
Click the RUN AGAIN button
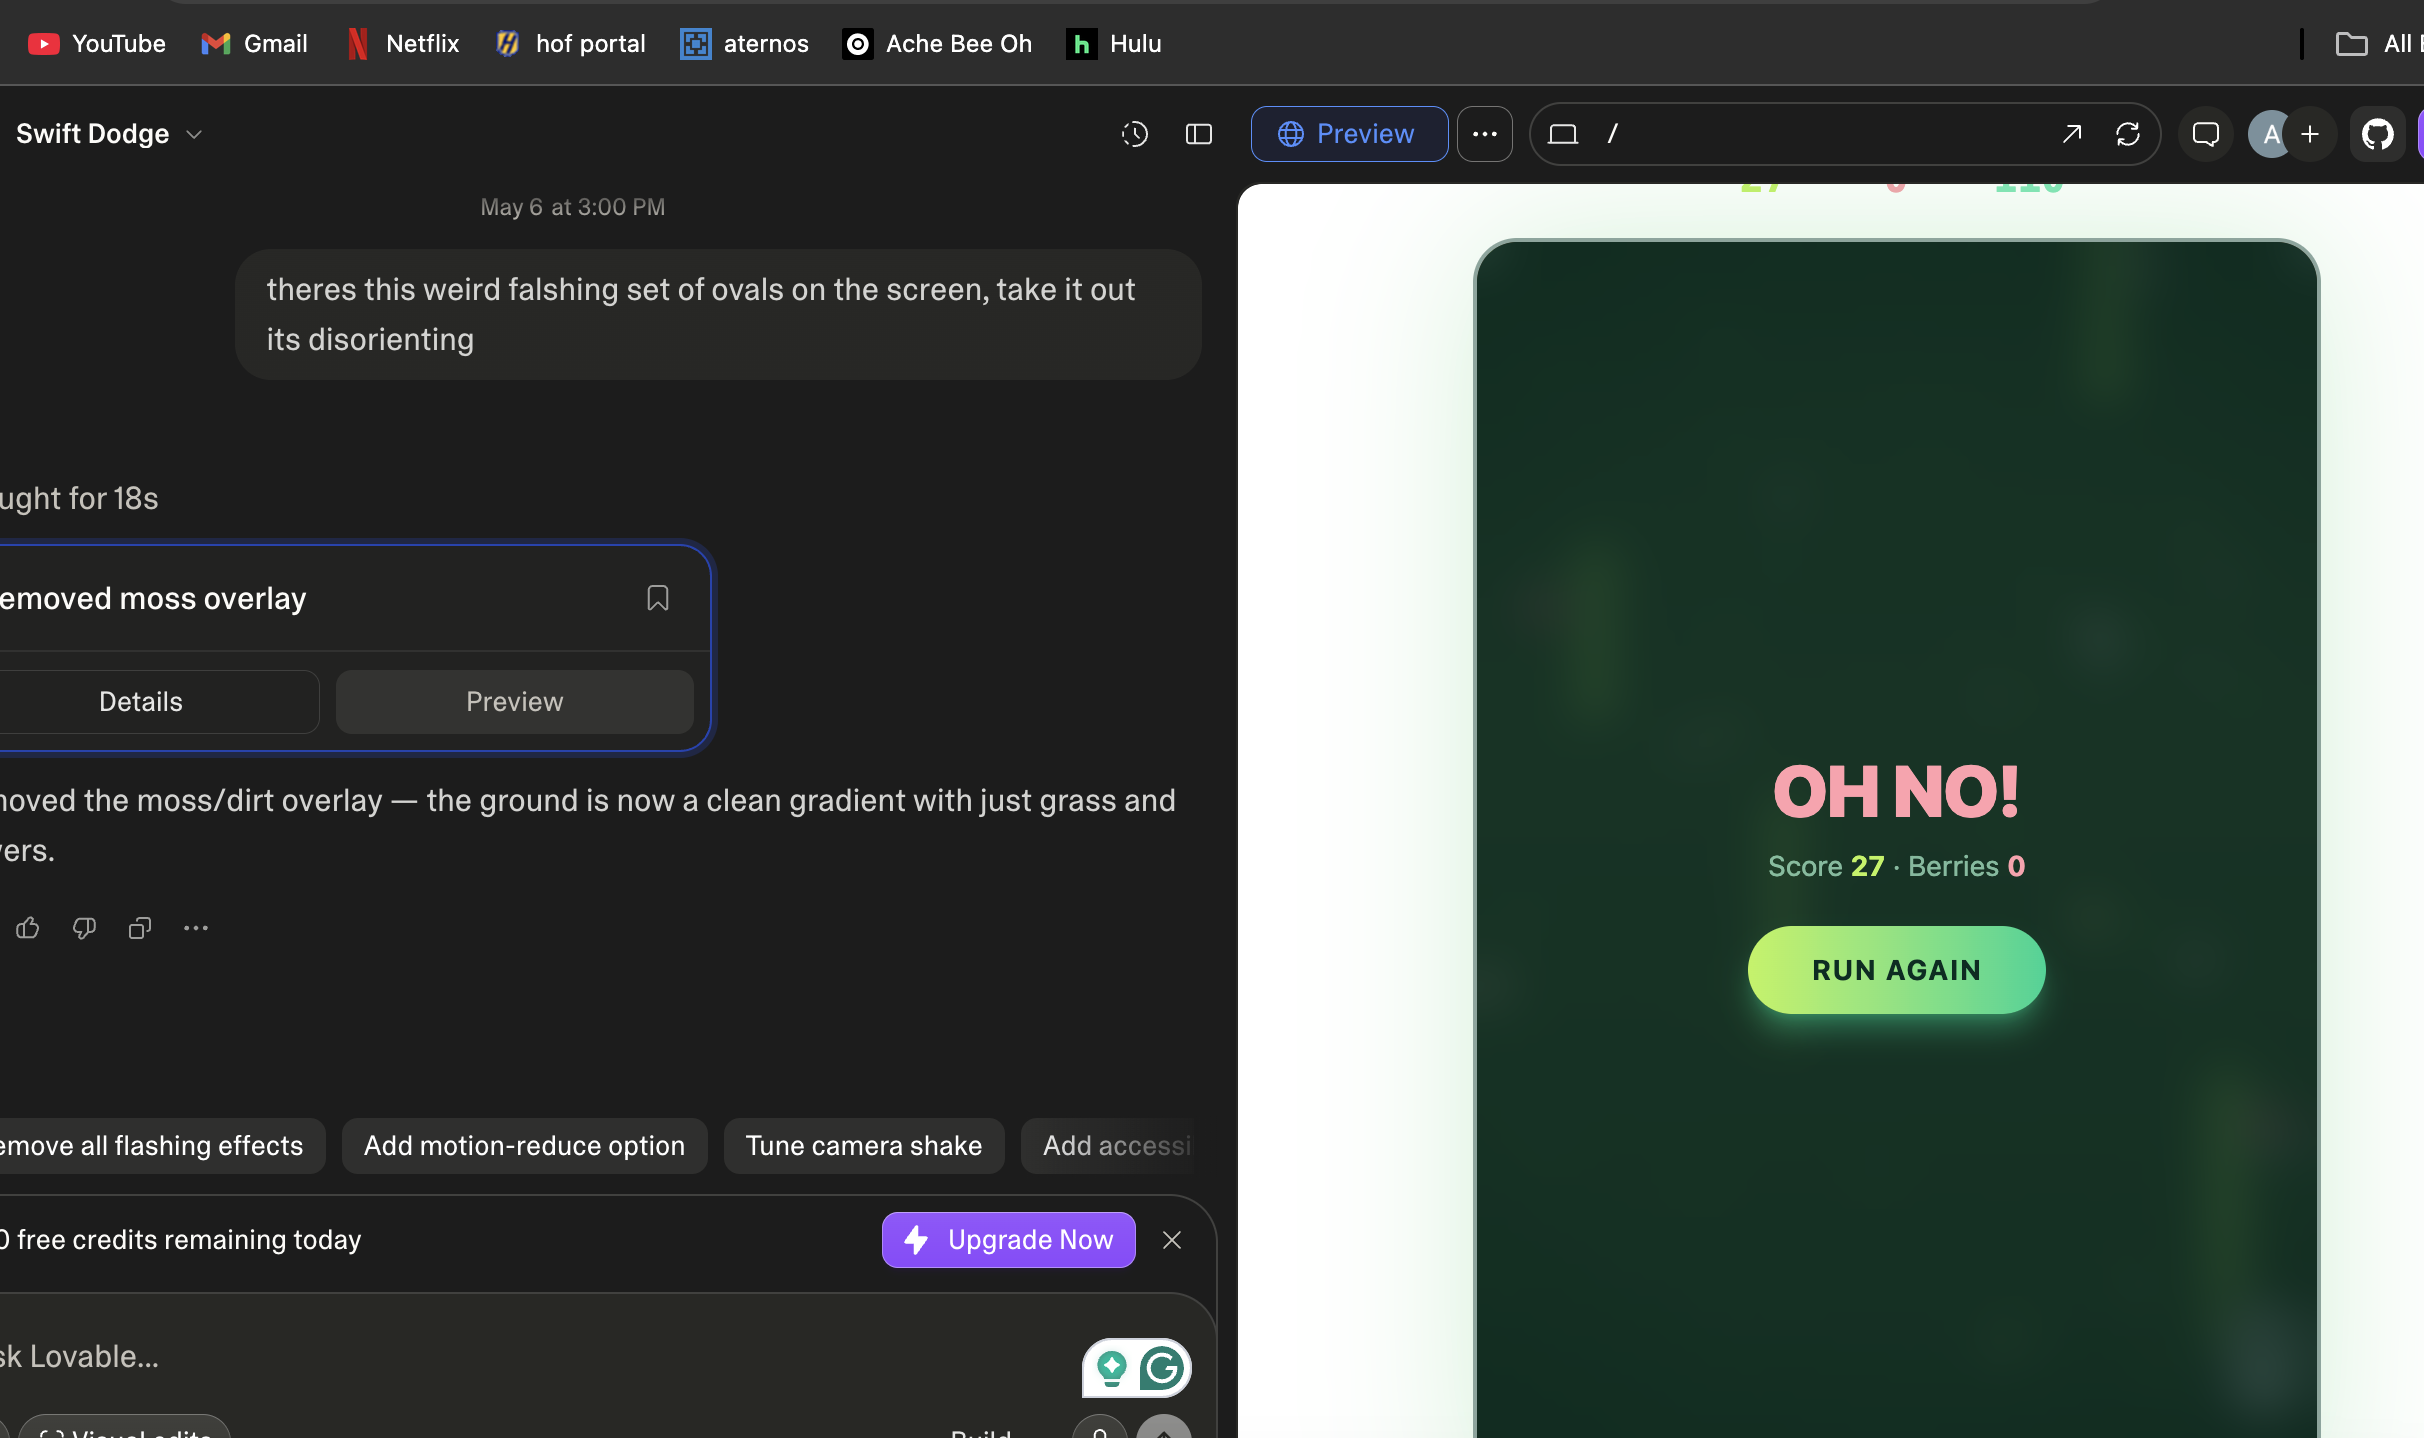(1896, 970)
